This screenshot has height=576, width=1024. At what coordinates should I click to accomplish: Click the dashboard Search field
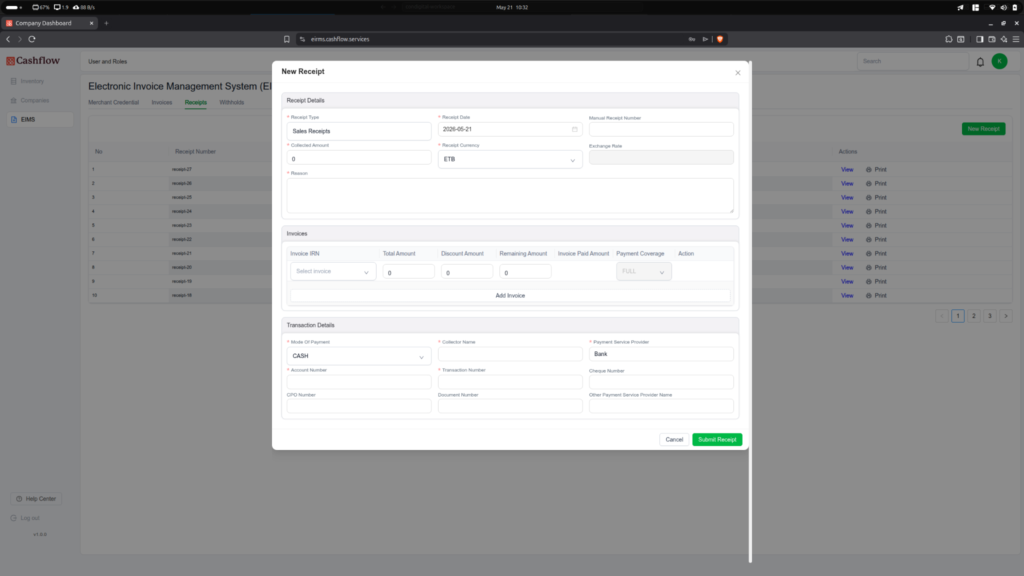913,61
